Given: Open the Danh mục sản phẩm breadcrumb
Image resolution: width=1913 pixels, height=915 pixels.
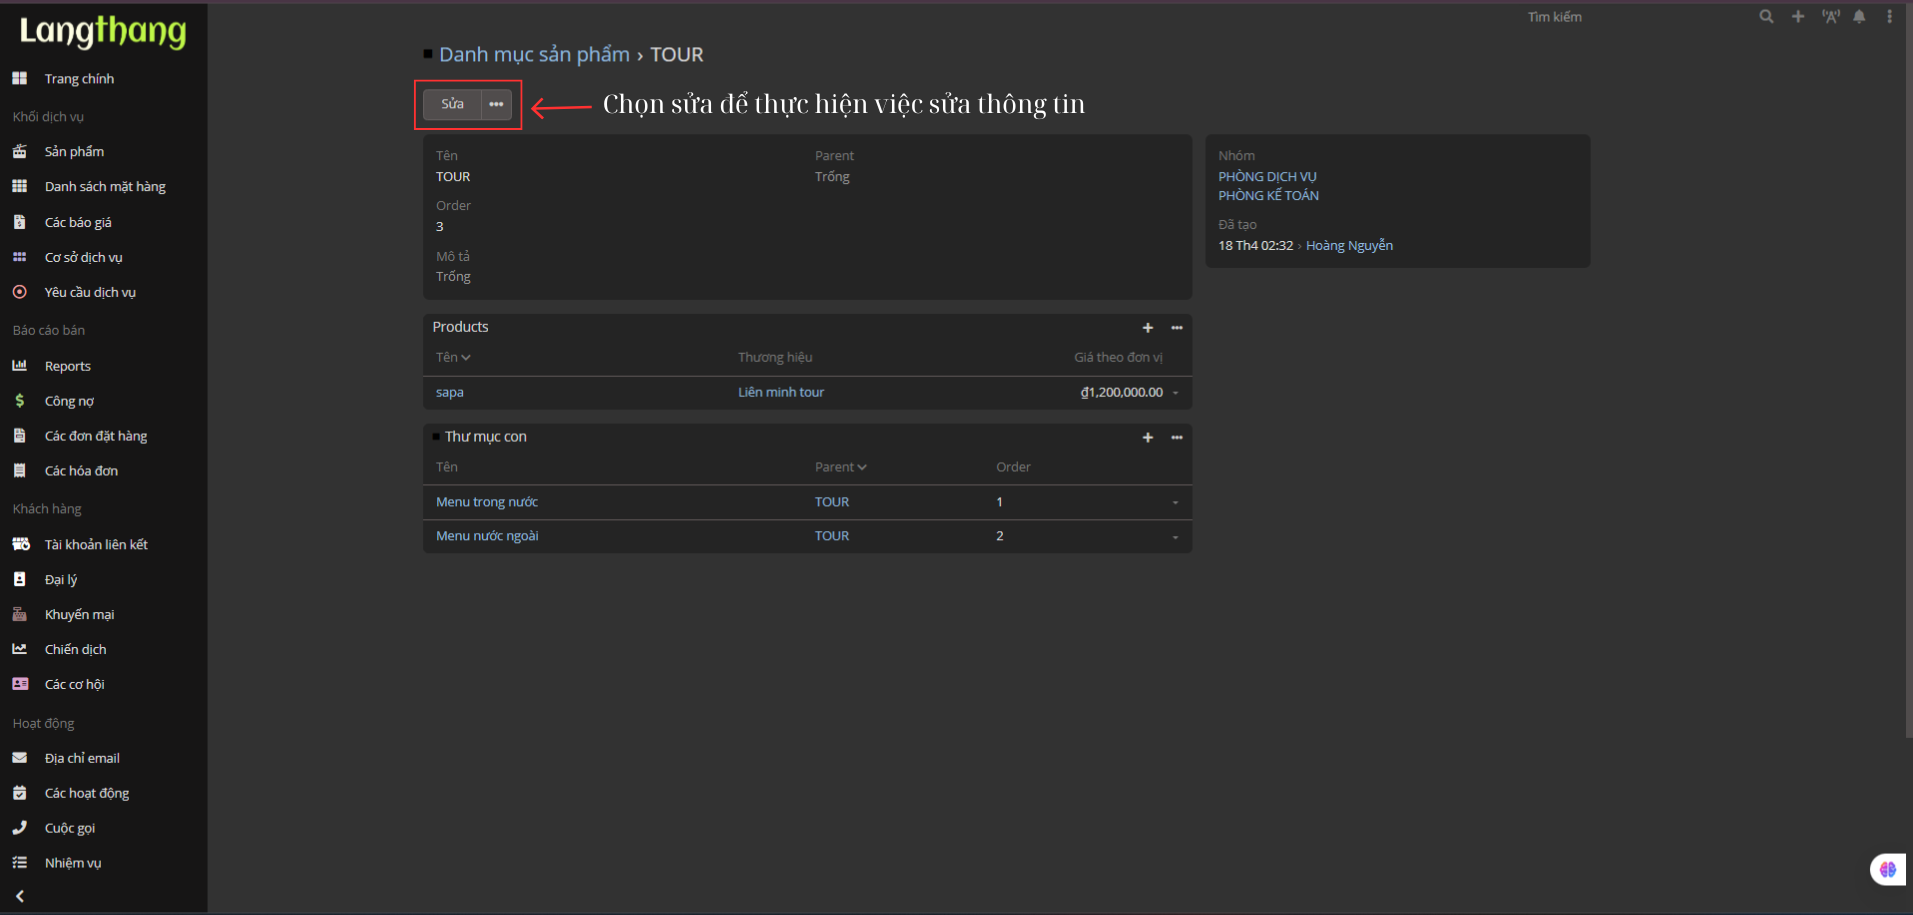Looking at the screenshot, I should coord(534,55).
